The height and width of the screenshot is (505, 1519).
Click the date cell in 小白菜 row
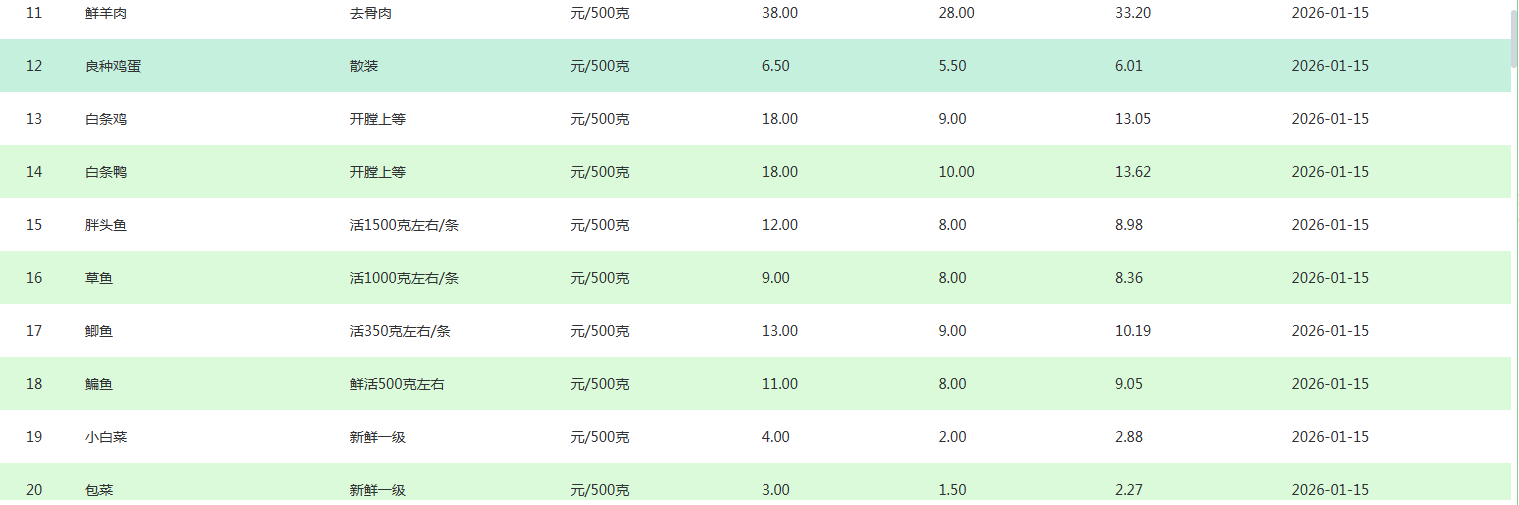pos(1330,437)
